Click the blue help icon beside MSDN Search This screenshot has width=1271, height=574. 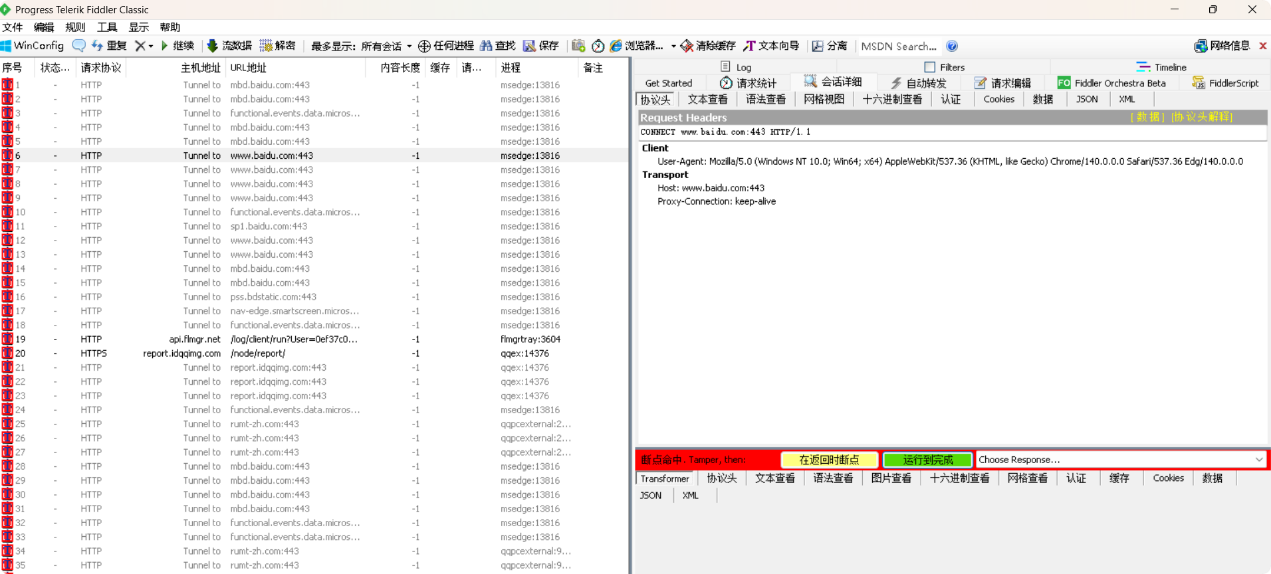[952, 46]
